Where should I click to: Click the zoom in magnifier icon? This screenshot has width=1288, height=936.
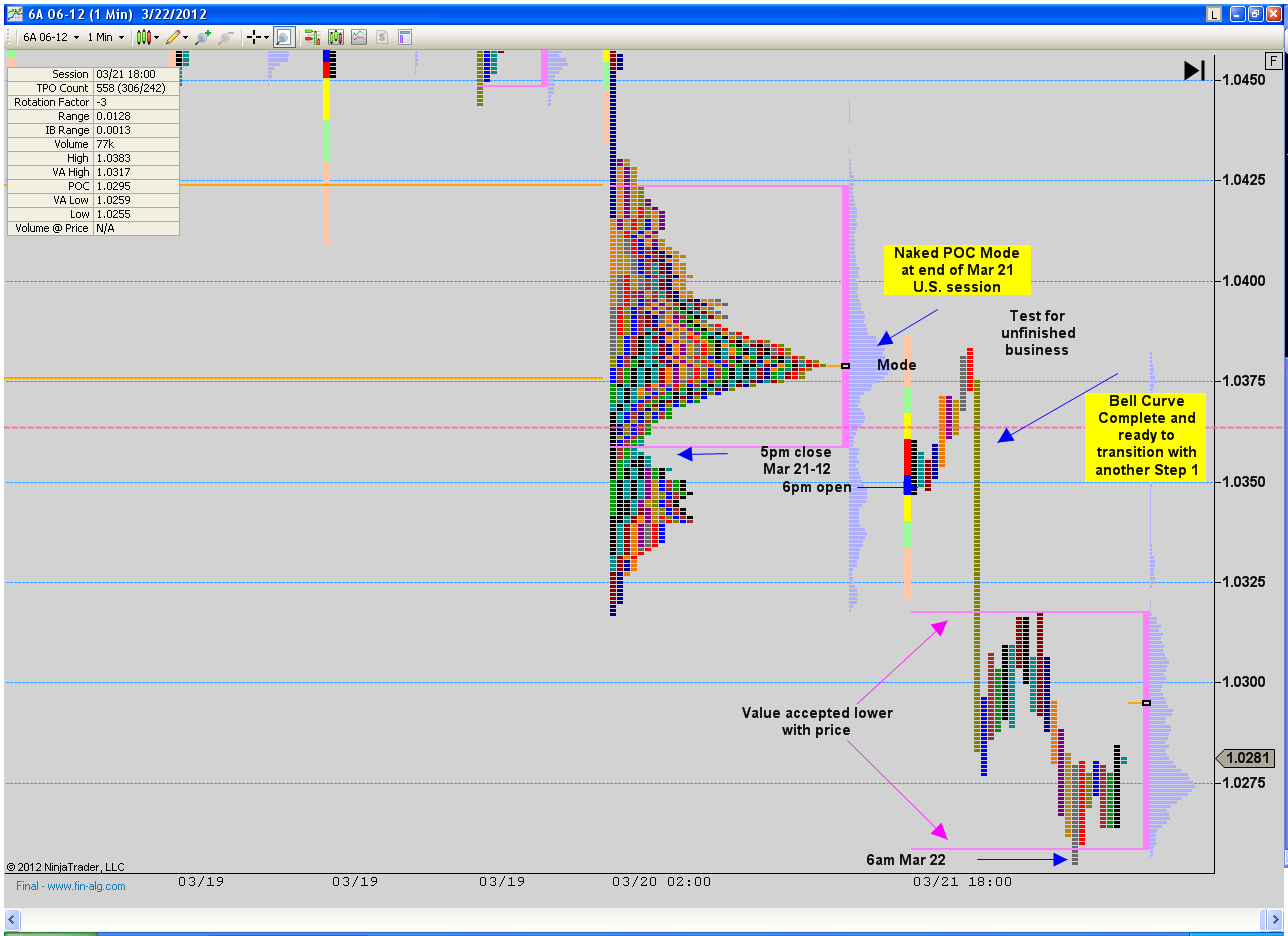click(x=203, y=37)
